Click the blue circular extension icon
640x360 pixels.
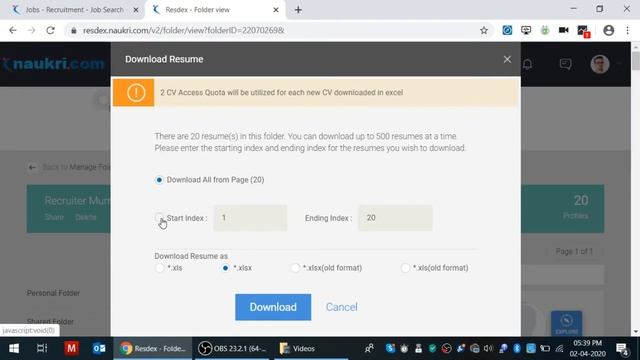point(507,30)
